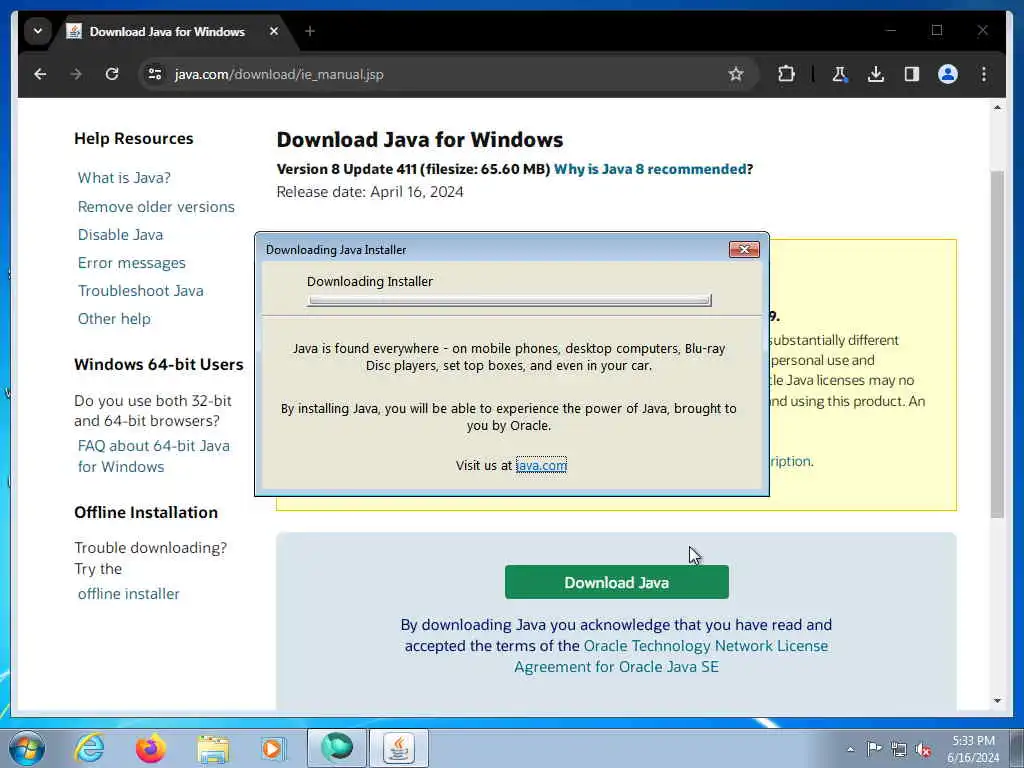1024x768 pixels.
Task: Open the Error messages link
Action: coord(131,263)
